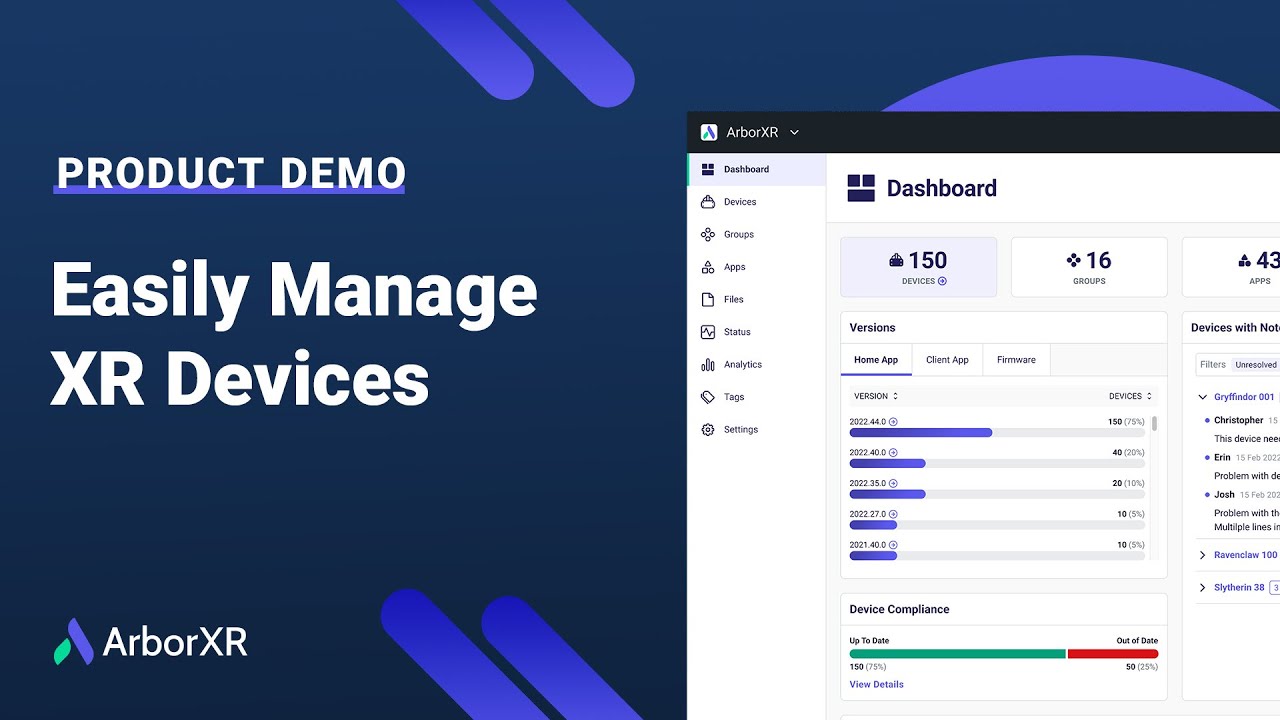
Task: Click the Josh note entry
Action: tap(1243, 510)
